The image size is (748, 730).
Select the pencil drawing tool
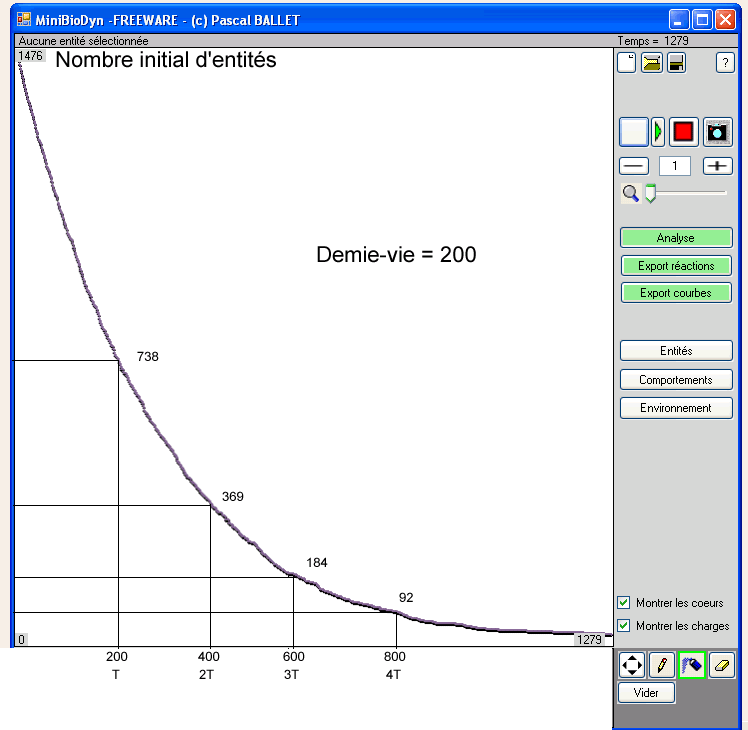click(x=660, y=664)
